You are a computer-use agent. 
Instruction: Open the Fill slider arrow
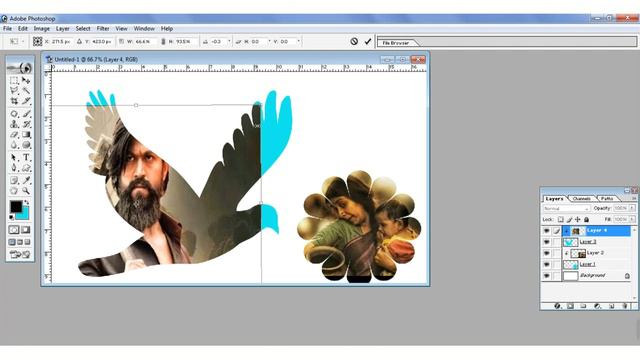(632, 220)
